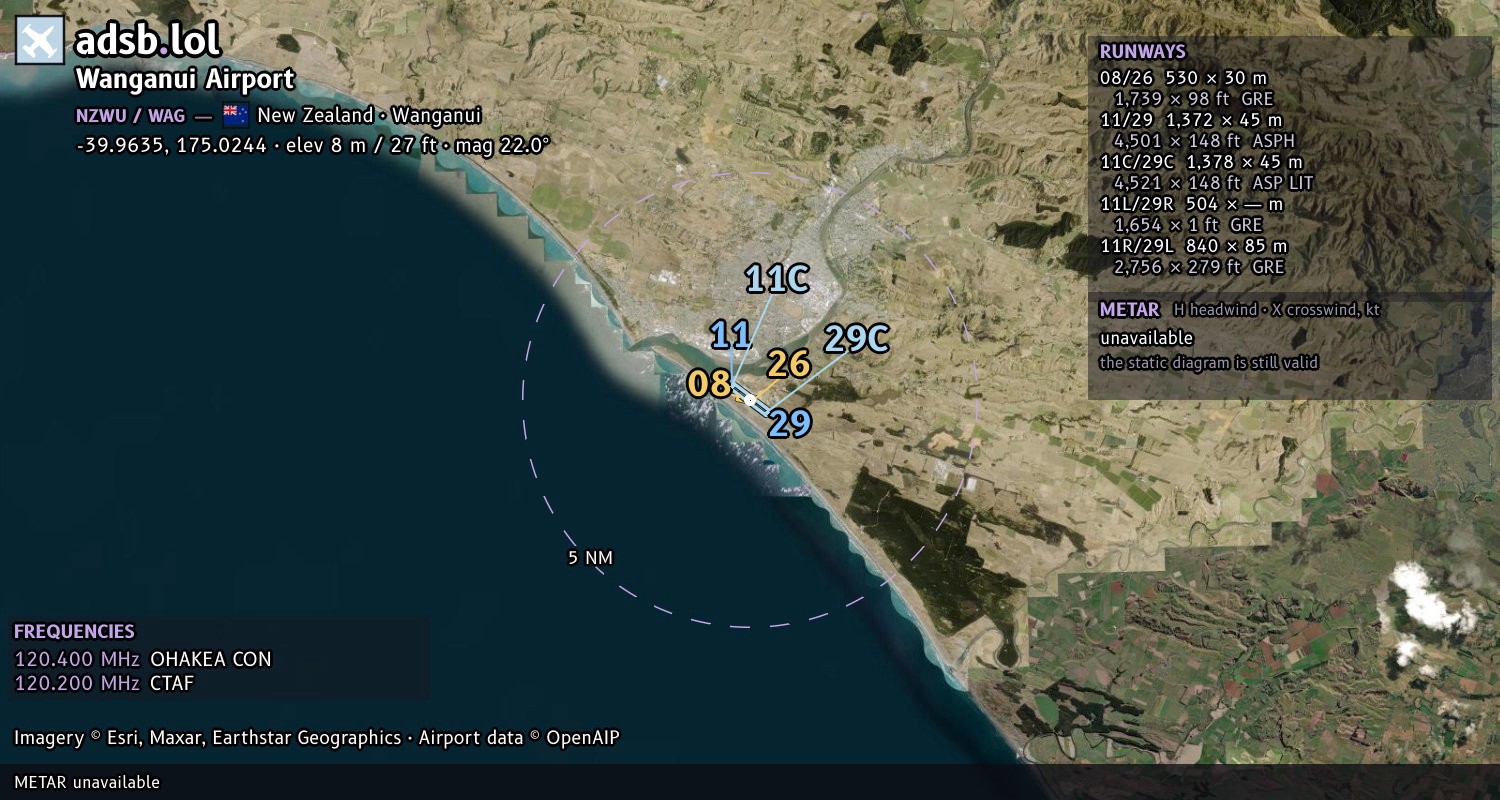Select runway label 29C on the map

tap(856, 339)
